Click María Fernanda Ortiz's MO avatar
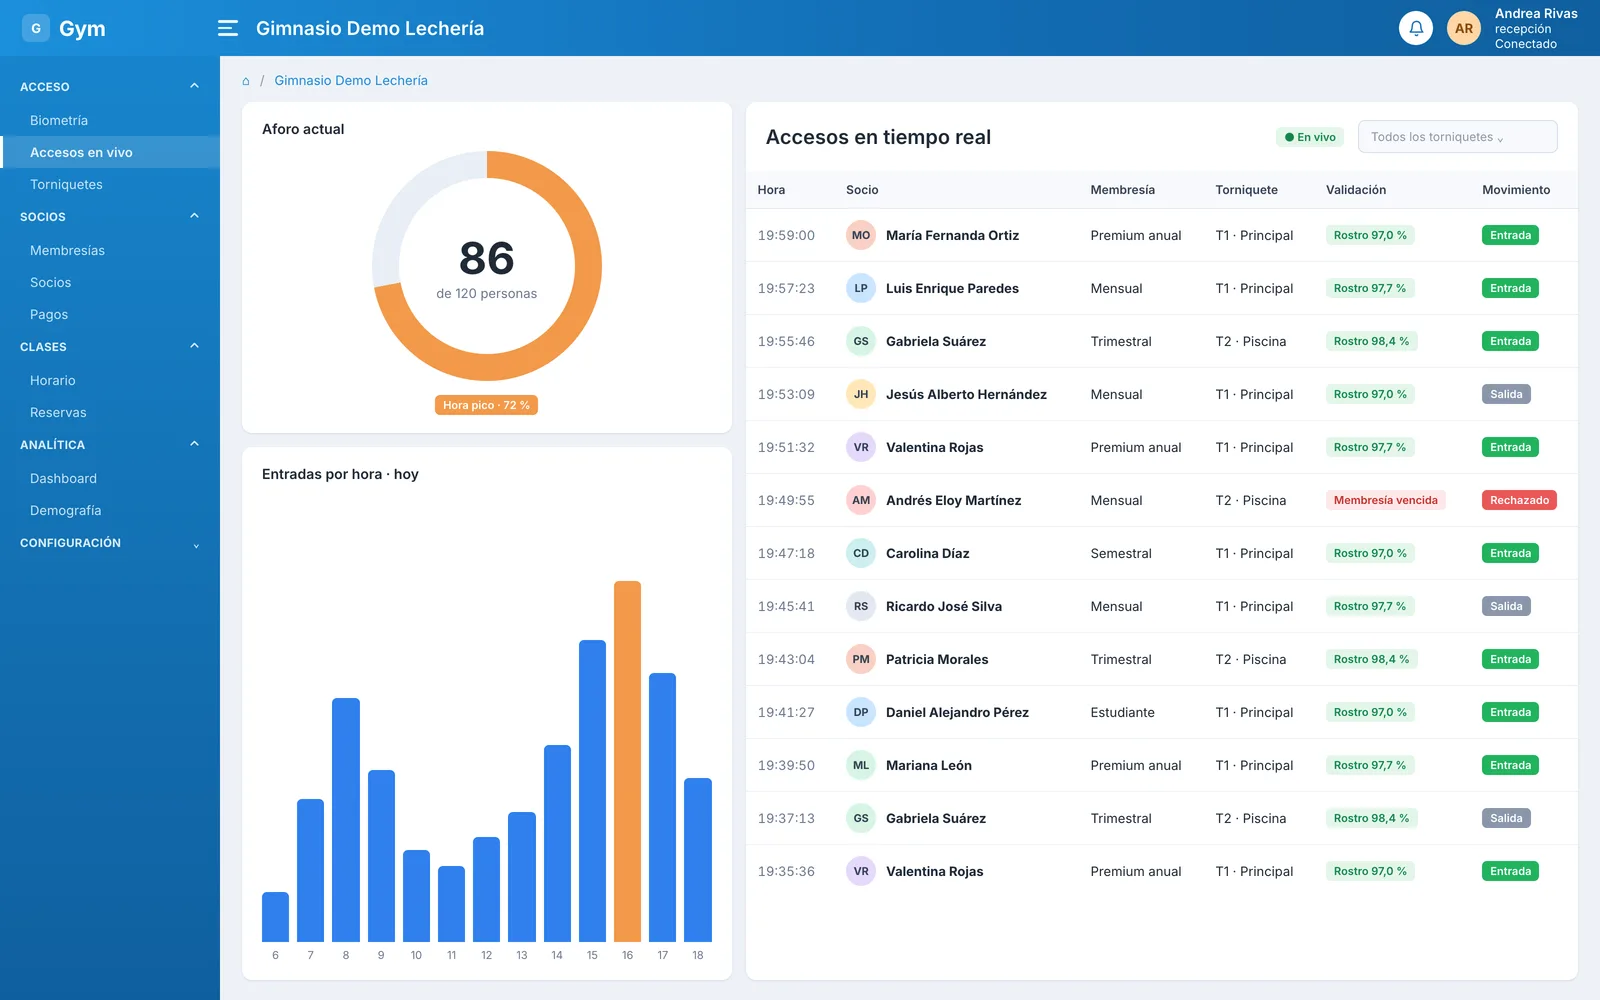This screenshot has width=1600, height=1000. [861, 235]
